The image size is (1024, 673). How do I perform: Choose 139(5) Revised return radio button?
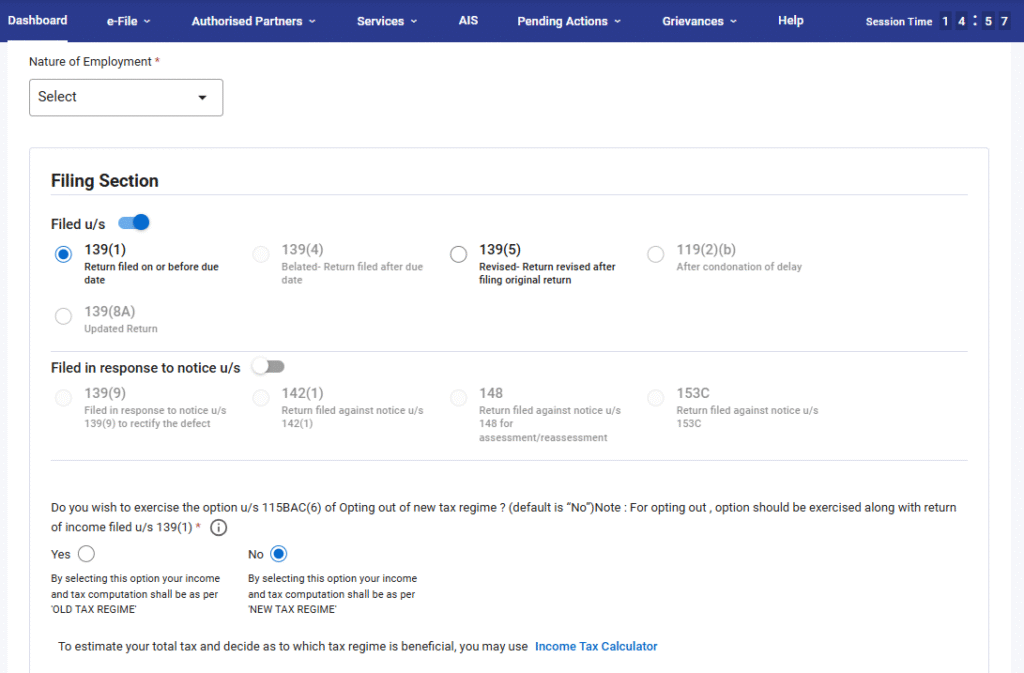pyautogui.click(x=458, y=255)
